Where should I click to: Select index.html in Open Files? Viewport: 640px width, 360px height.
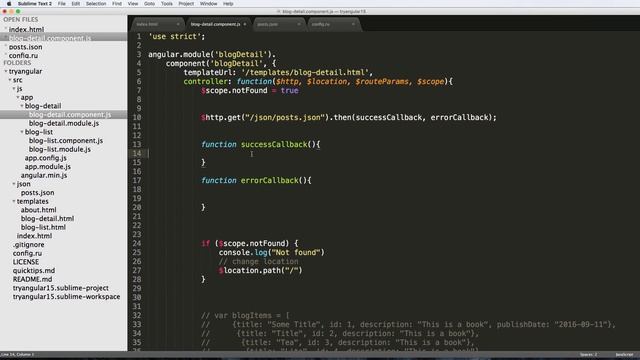coord(26,29)
